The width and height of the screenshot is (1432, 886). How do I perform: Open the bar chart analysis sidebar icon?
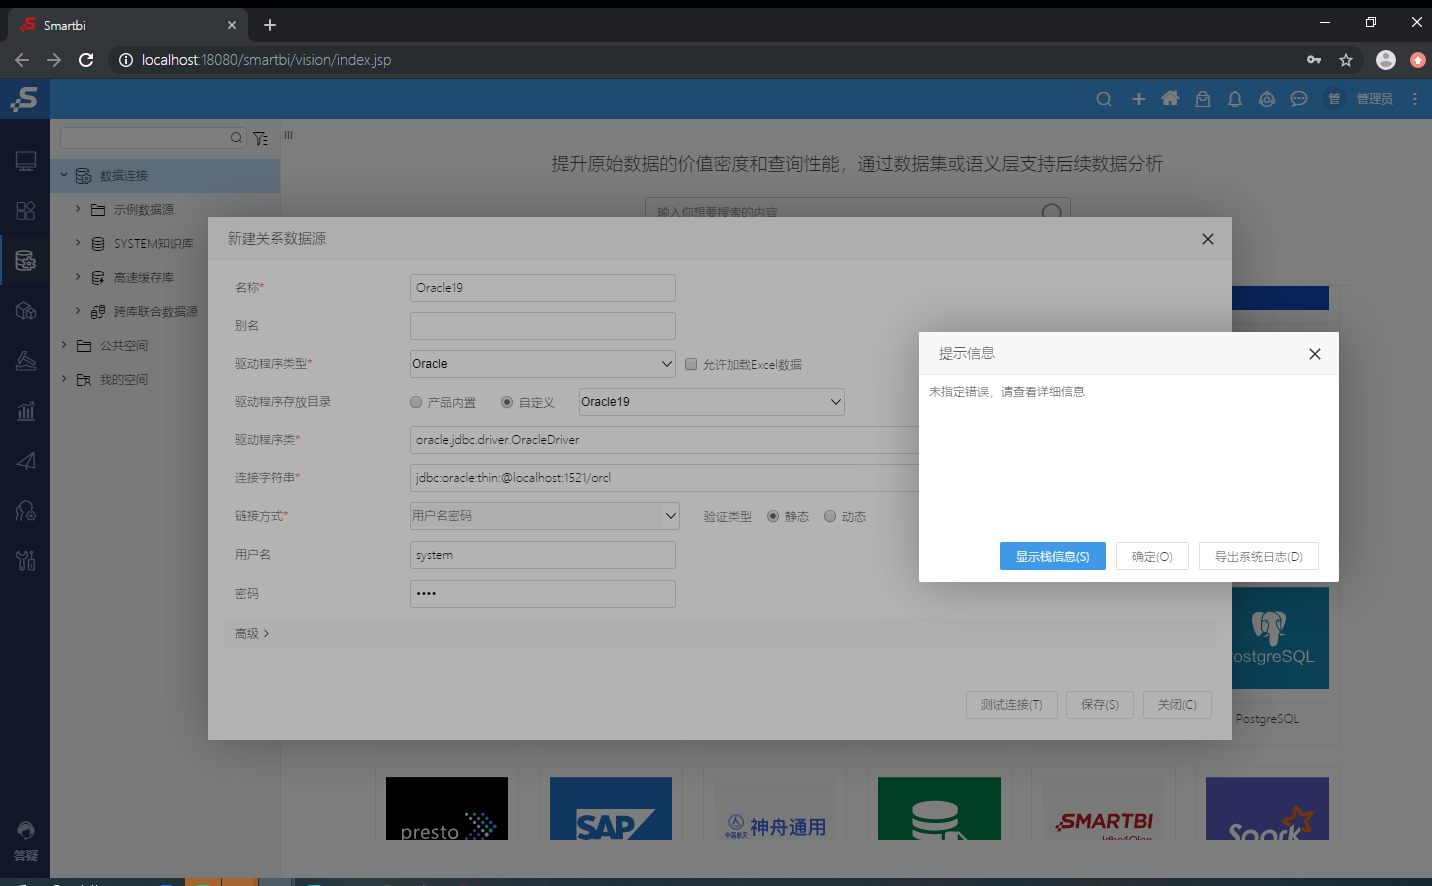coord(26,410)
